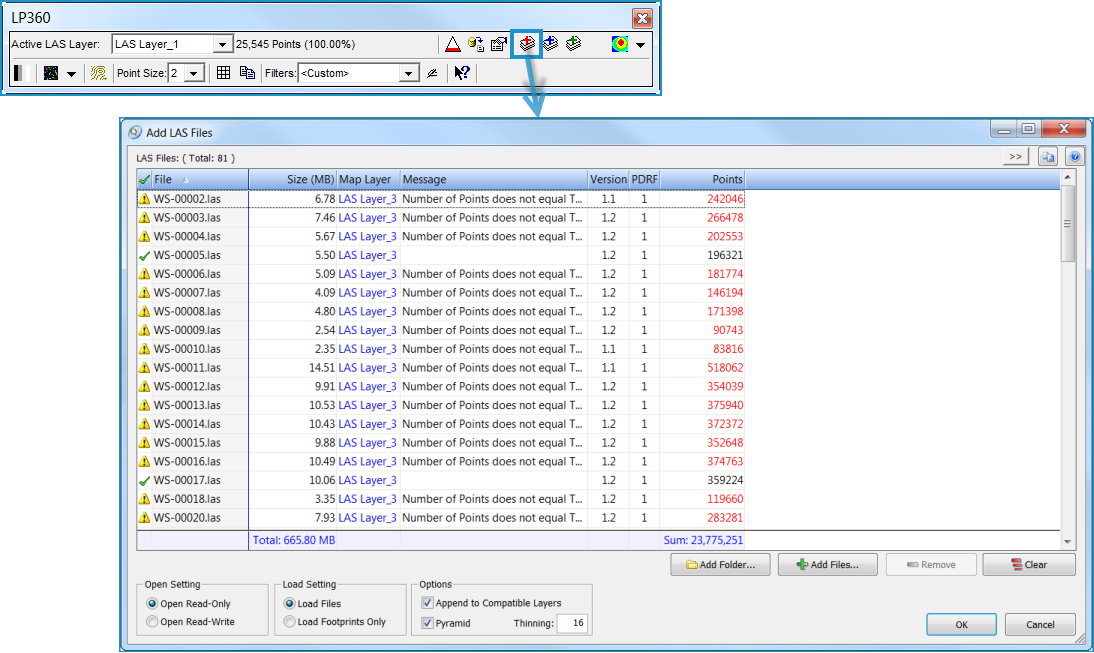Select Open Read-Write radio button

[x=152, y=622]
